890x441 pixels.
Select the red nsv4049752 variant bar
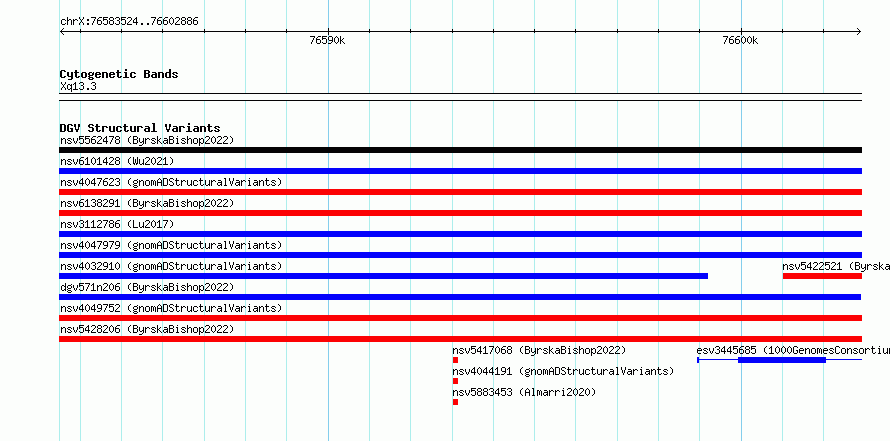460,318
